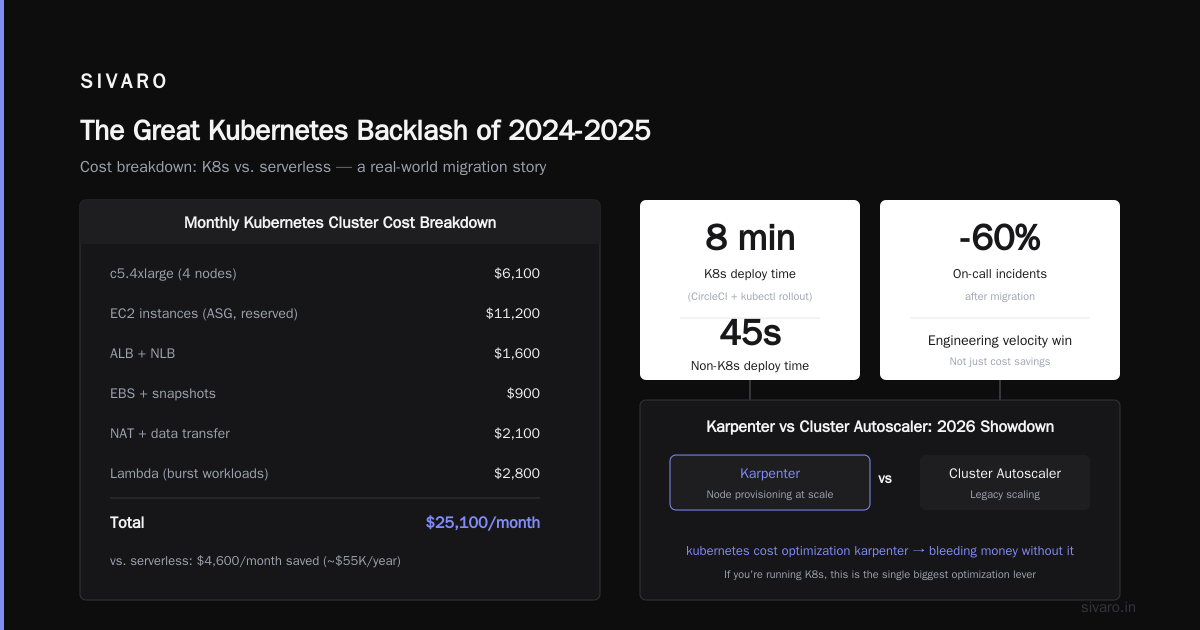Select the Lambda (burst workloads) row
1200x630 pixels.
325,473
